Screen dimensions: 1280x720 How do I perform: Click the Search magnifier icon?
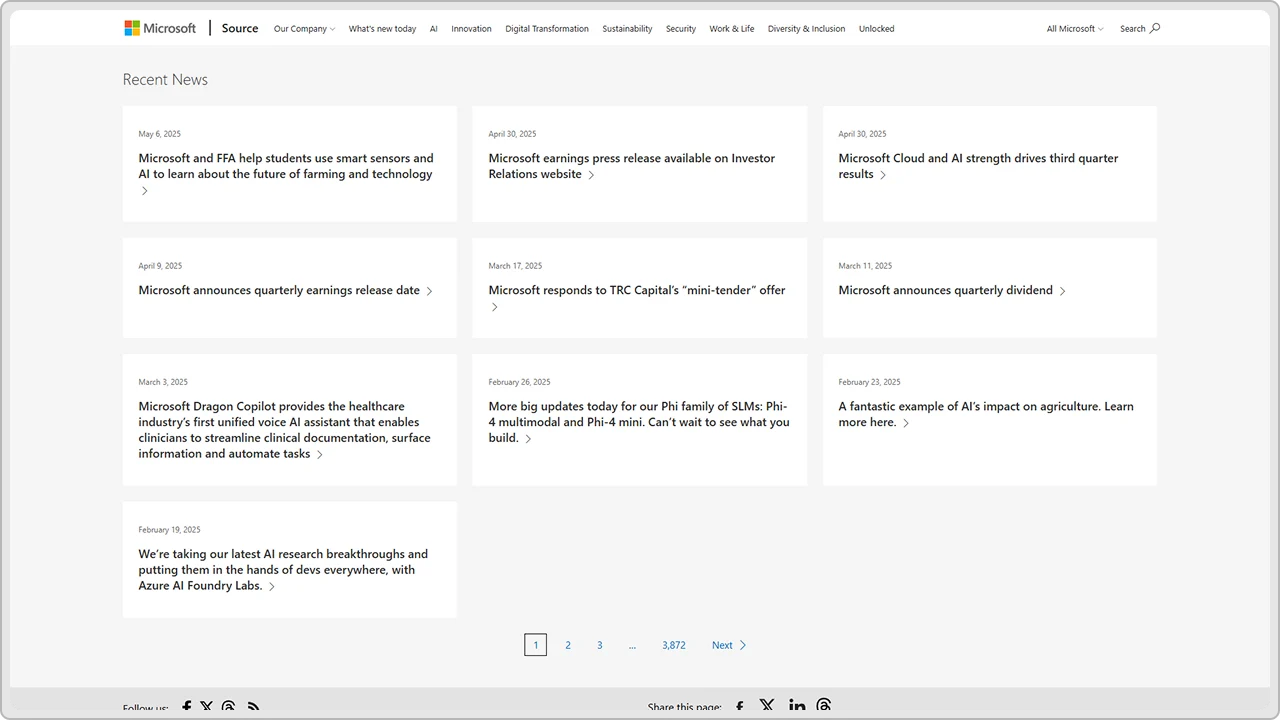pos(1155,28)
